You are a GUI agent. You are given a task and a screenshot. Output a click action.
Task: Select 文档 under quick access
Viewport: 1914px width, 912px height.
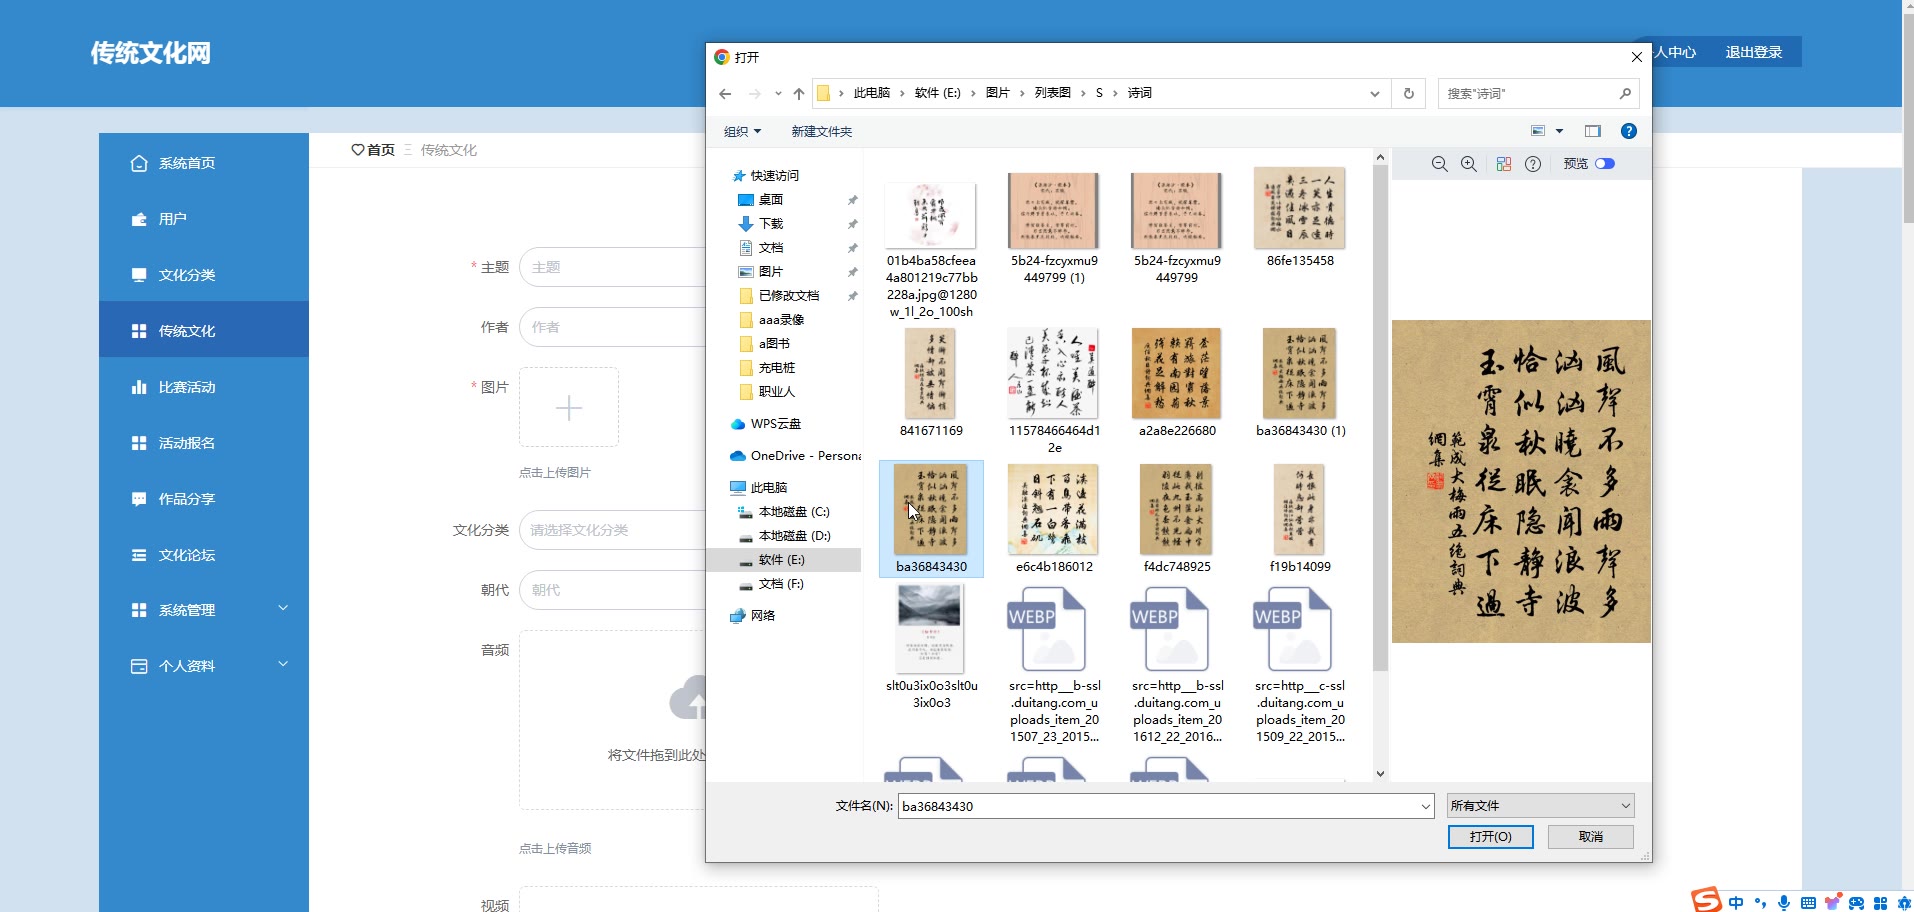tap(770, 248)
